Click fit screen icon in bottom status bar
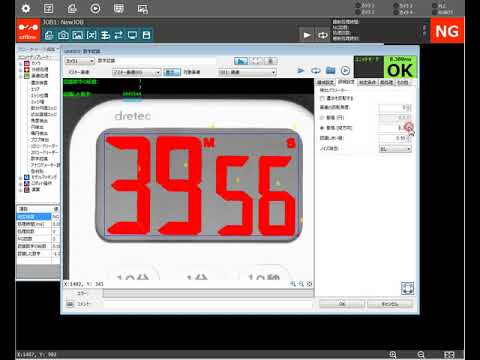480x360 pixels. pyautogui.click(x=449, y=355)
